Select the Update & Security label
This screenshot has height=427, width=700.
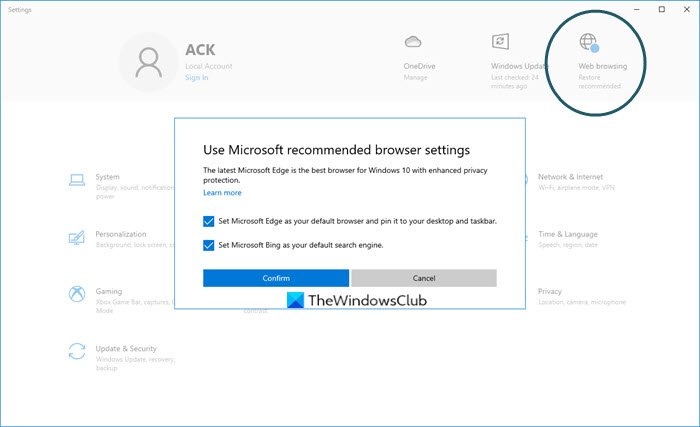pyautogui.click(x=126, y=348)
